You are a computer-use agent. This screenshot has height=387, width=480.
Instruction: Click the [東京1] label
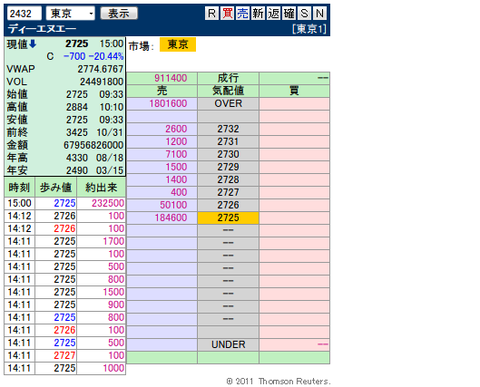point(309,29)
